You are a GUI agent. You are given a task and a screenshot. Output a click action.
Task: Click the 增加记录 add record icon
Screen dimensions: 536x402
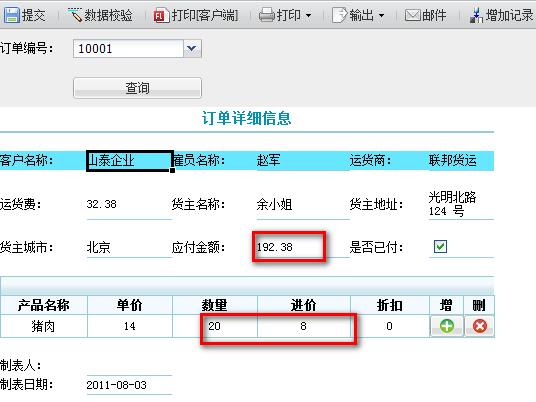(x=477, y=15)
